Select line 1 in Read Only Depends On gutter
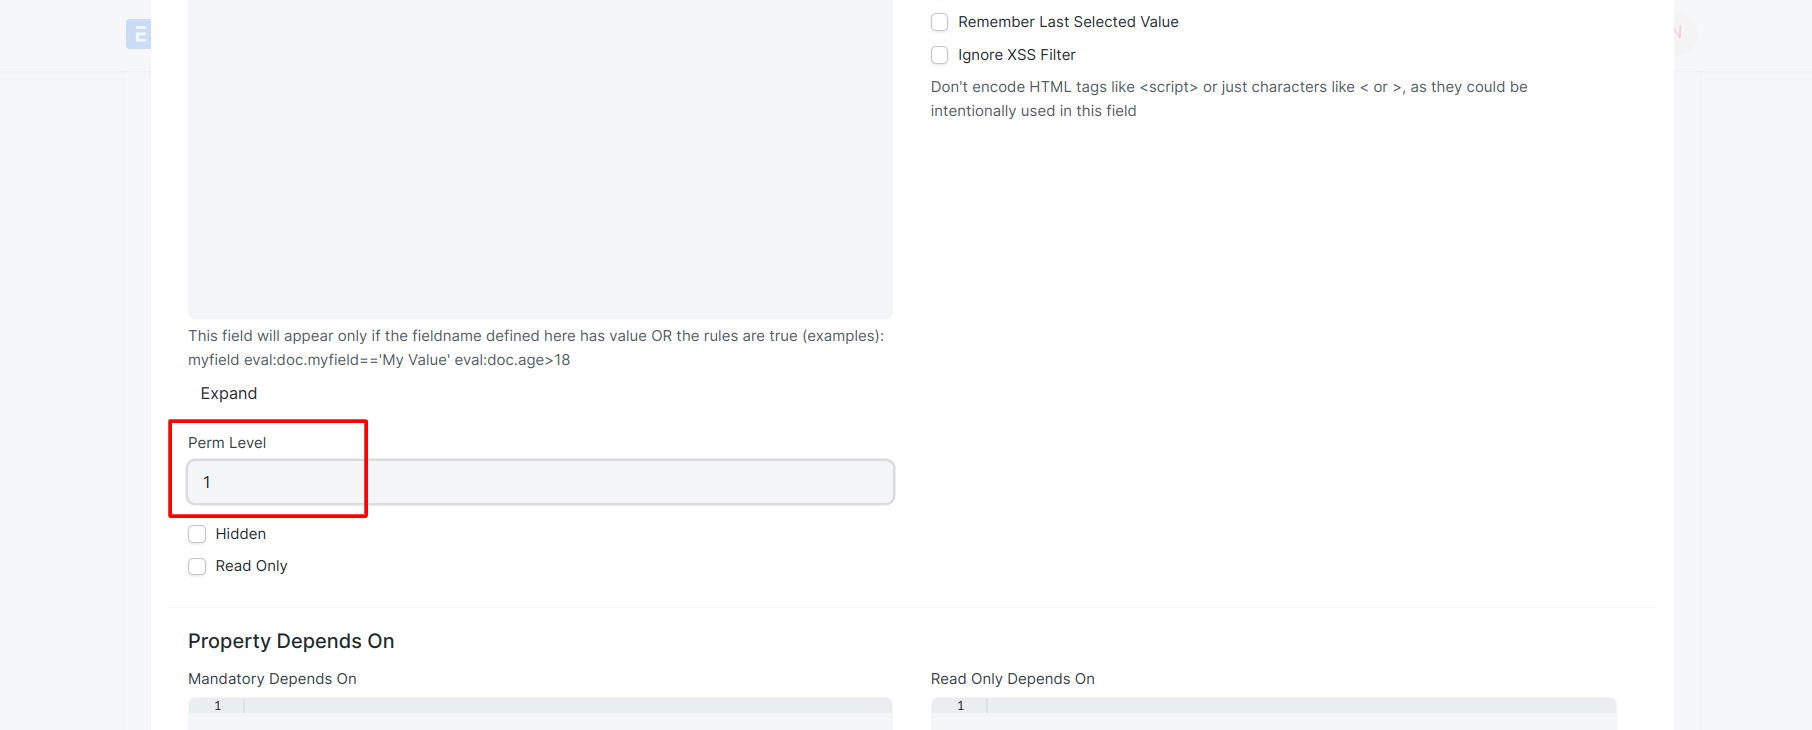Image resolution: width=1812 pixels, height=730 pixels. point(960,706)
